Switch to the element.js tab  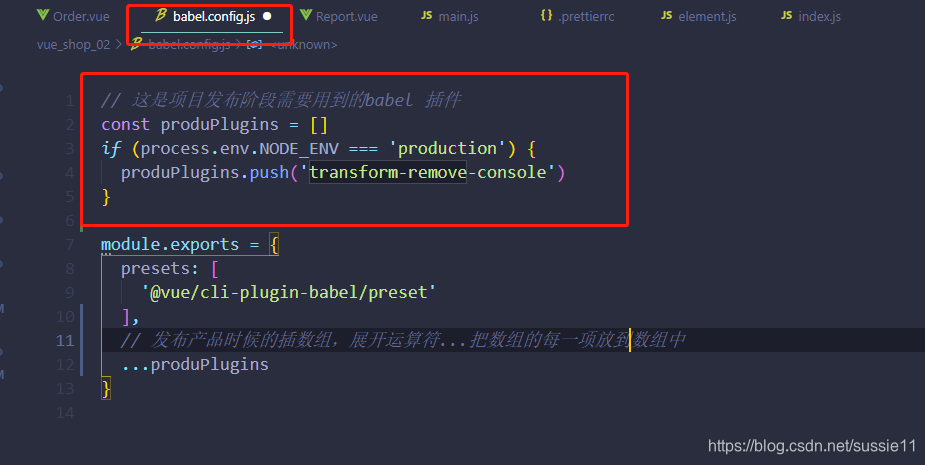point(698,17)
